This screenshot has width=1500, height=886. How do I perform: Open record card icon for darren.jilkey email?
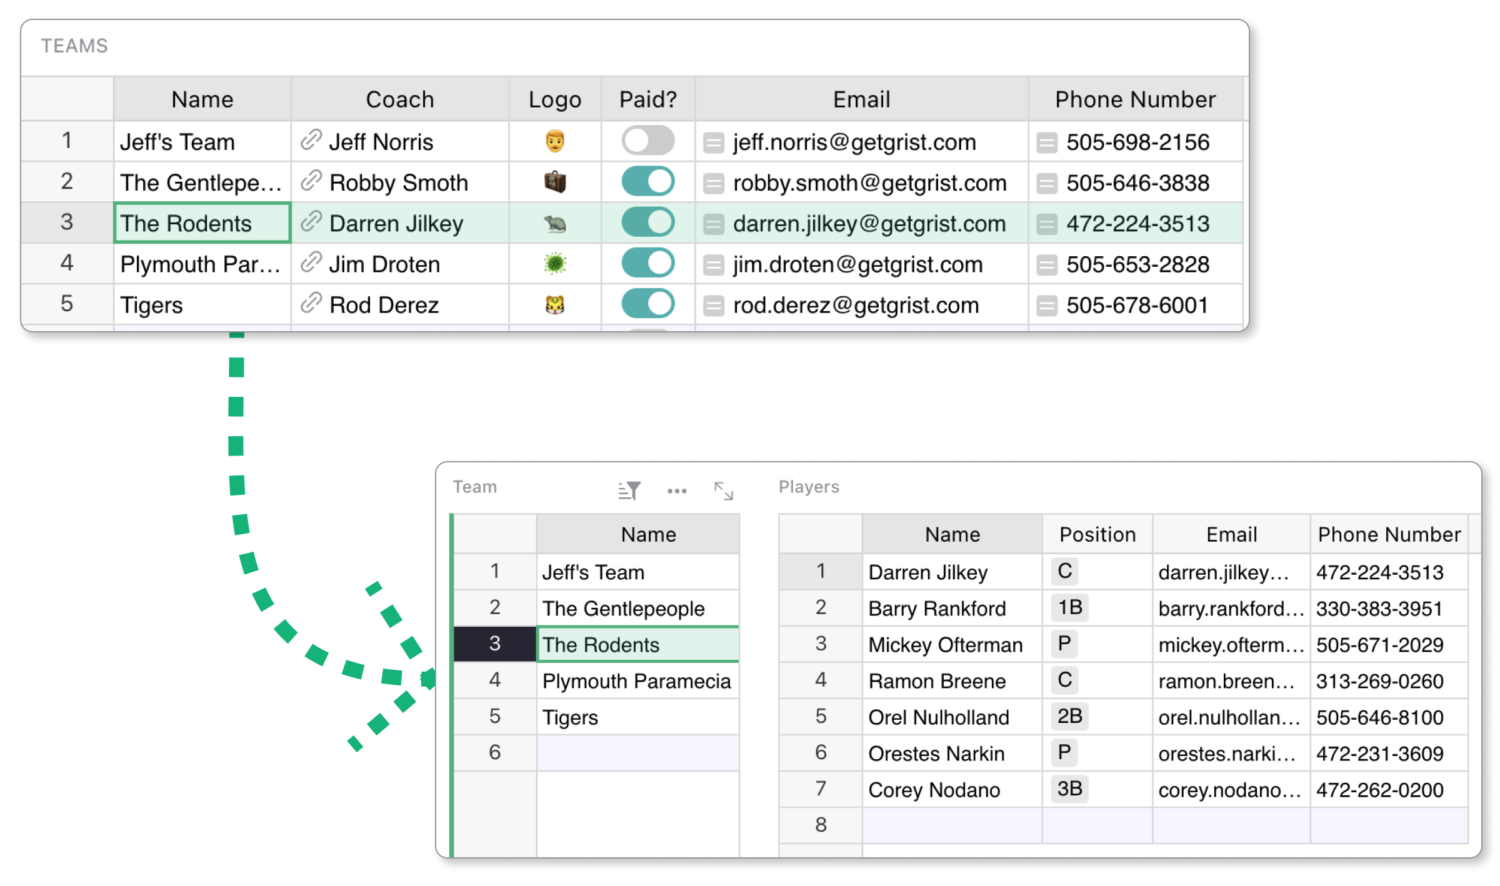coord(713,224)
